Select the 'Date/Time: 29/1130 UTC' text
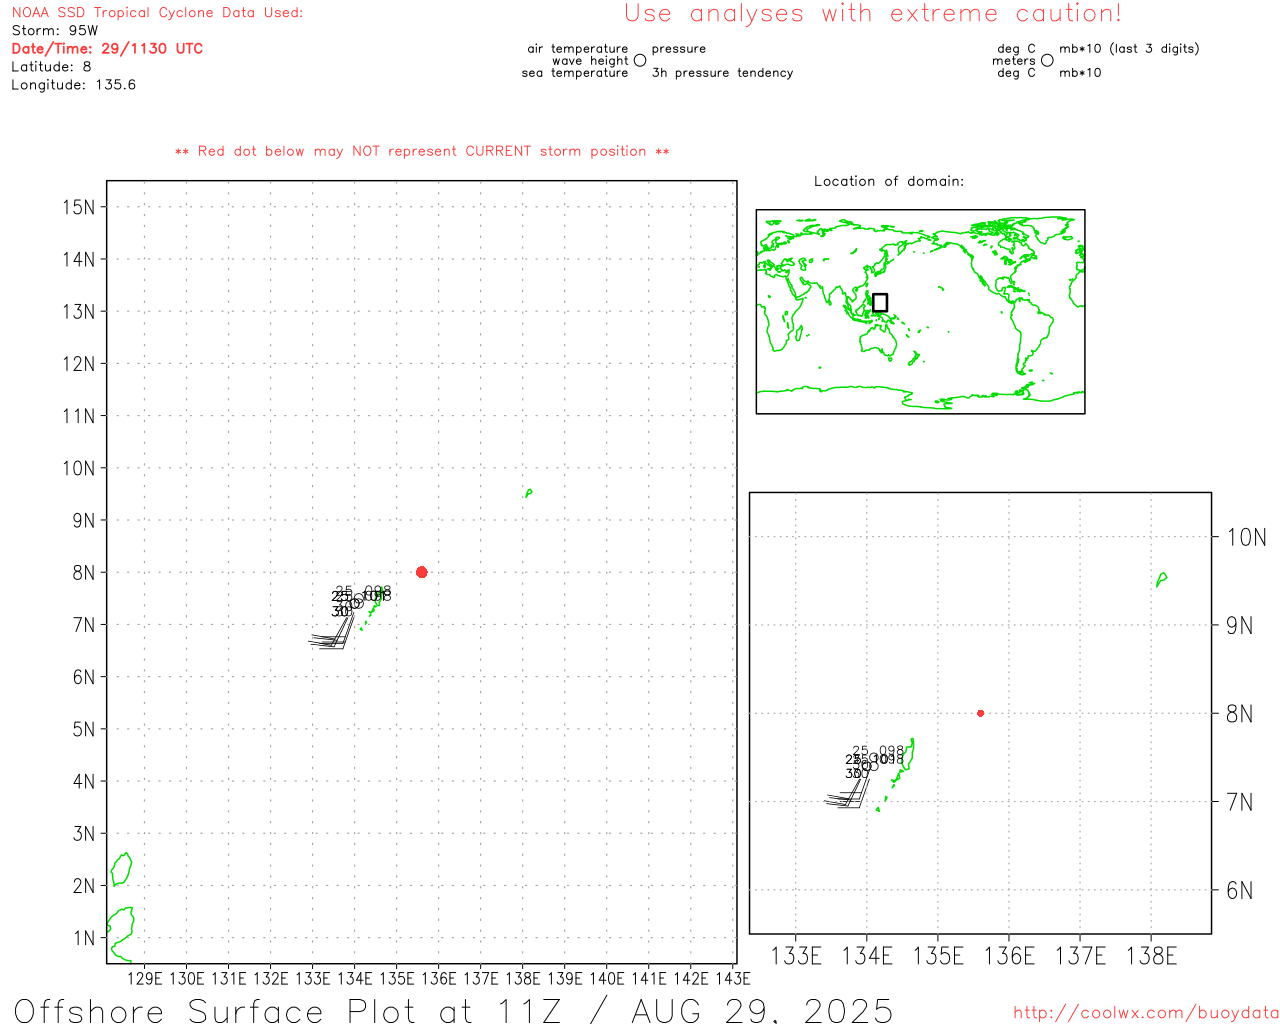1280x1024 pixels. 107,49
